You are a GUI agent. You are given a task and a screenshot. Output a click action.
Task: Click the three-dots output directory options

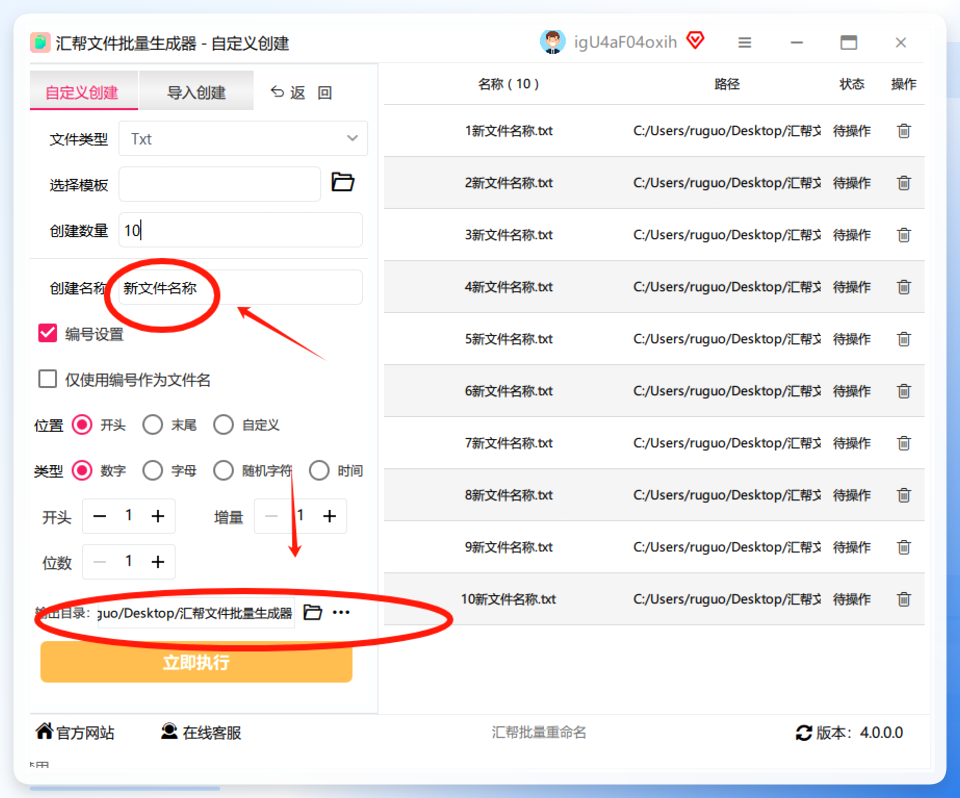tap(341, 612)
